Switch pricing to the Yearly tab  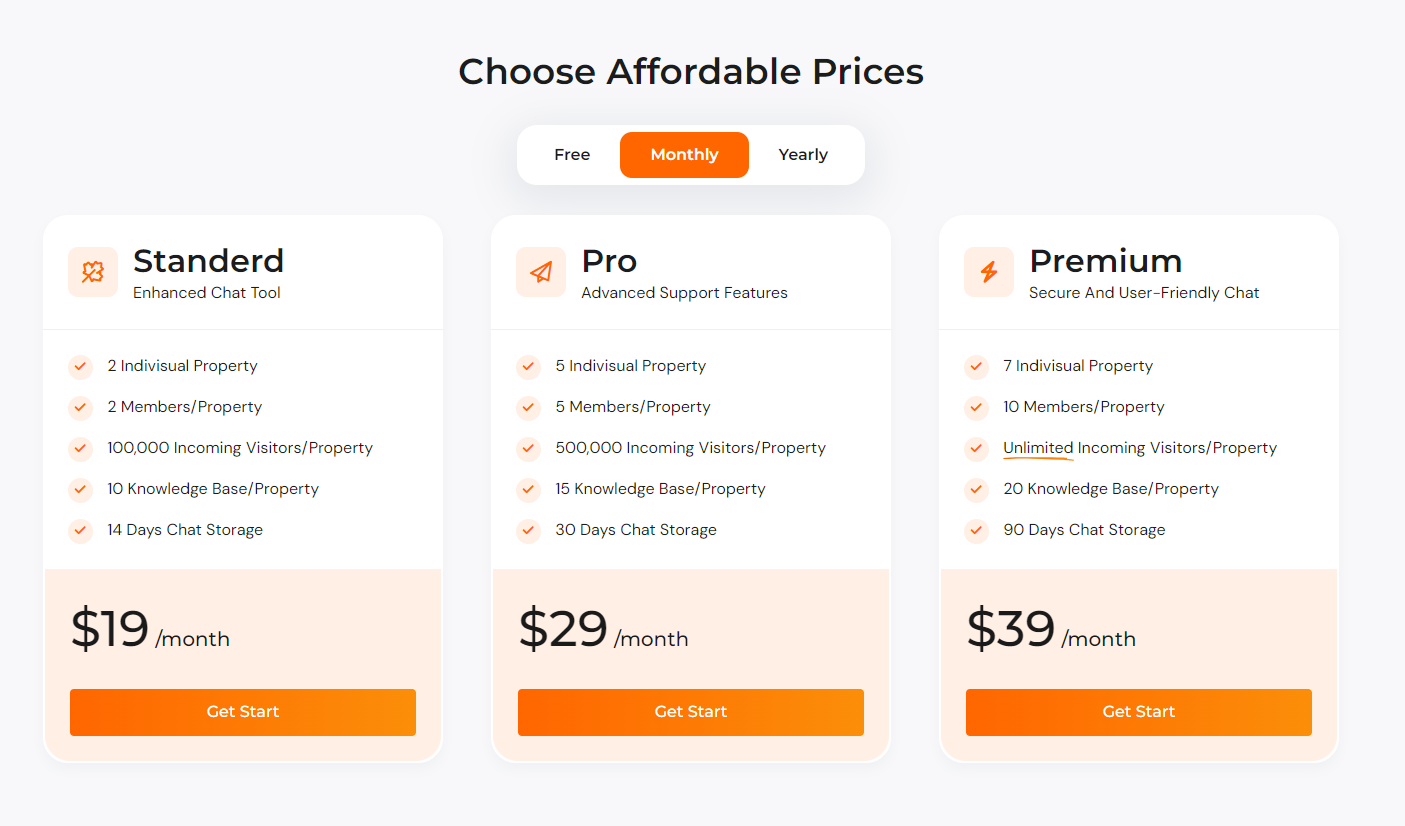[x=803, y=155]
